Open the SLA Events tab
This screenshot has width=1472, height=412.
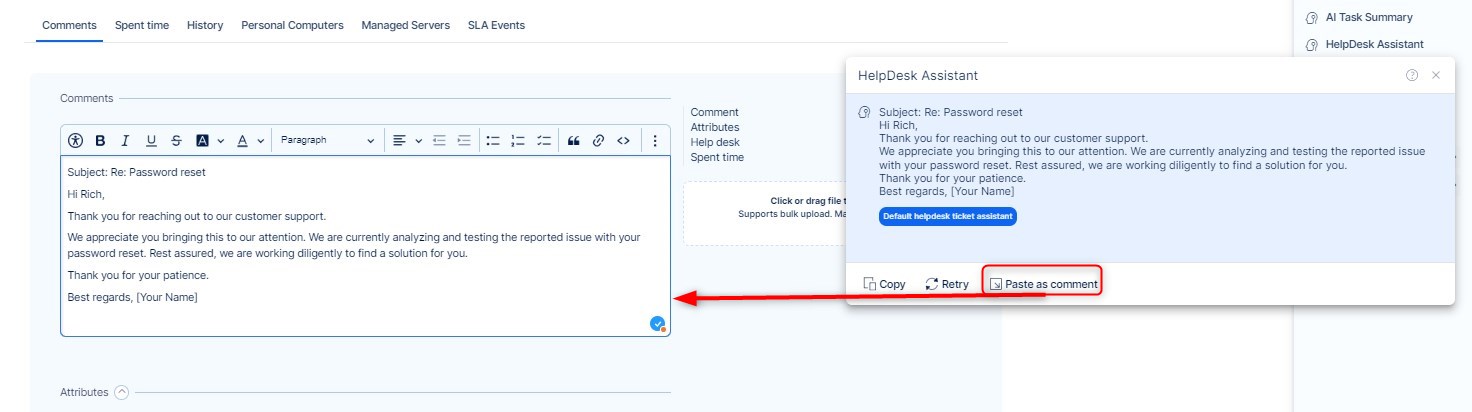(496, 25)
